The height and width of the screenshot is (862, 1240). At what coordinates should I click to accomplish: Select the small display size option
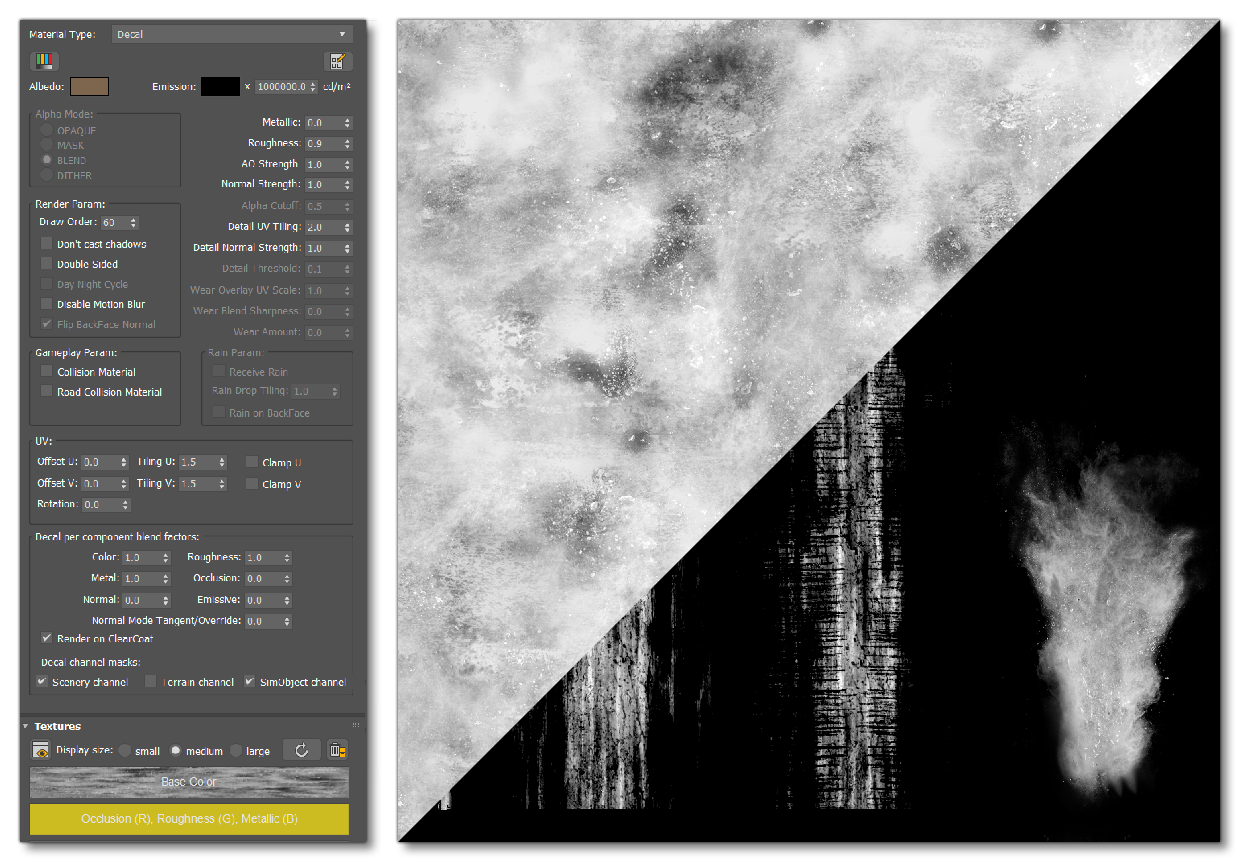[125, 750]
